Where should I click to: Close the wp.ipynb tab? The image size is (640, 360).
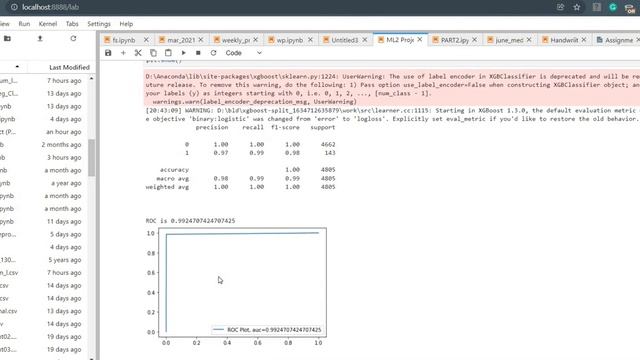(310, 40)
